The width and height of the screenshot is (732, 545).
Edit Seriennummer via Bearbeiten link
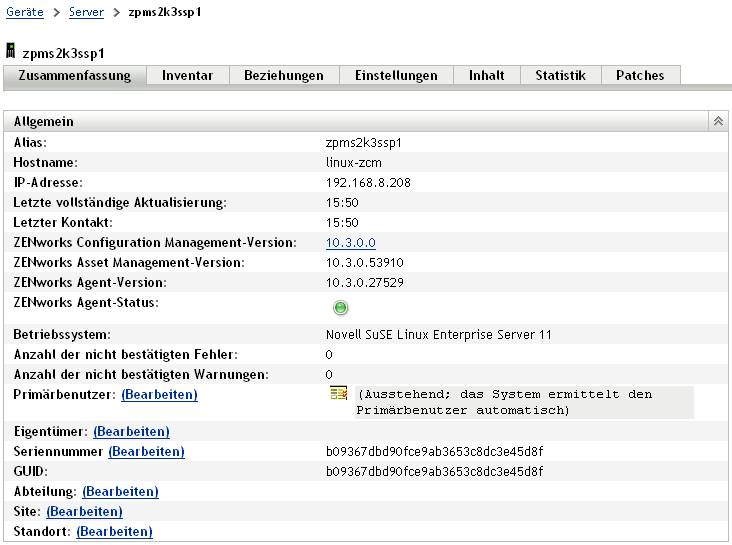coord(146,452)
